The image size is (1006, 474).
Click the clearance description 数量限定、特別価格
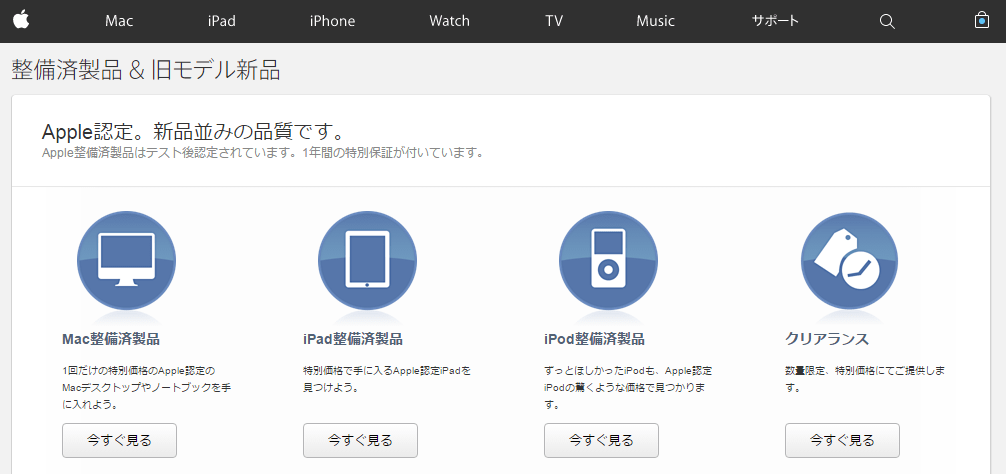[865, 379]
